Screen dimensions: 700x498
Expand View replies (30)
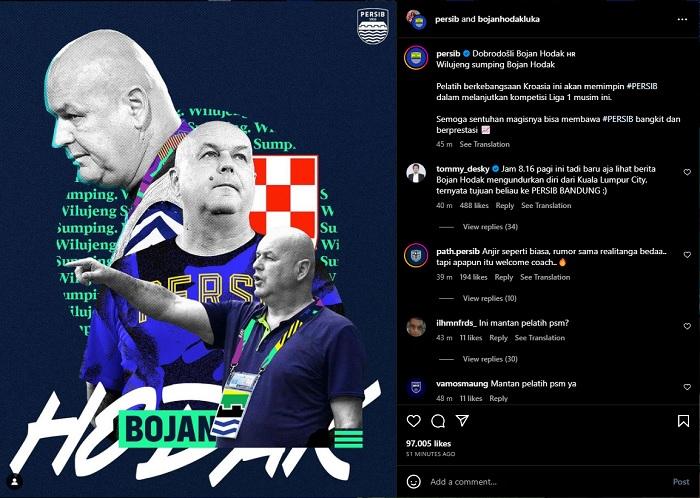click(x=490, y=359)
